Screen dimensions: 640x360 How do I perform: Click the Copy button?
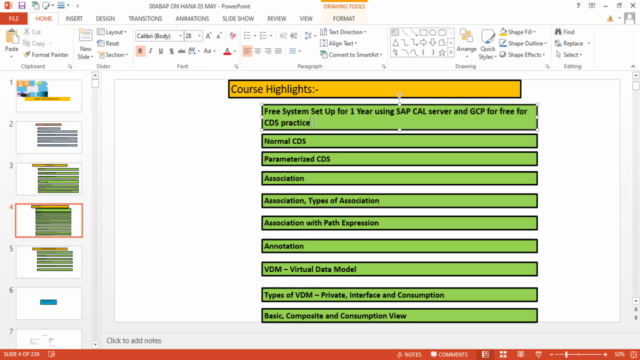pos(34,43)
